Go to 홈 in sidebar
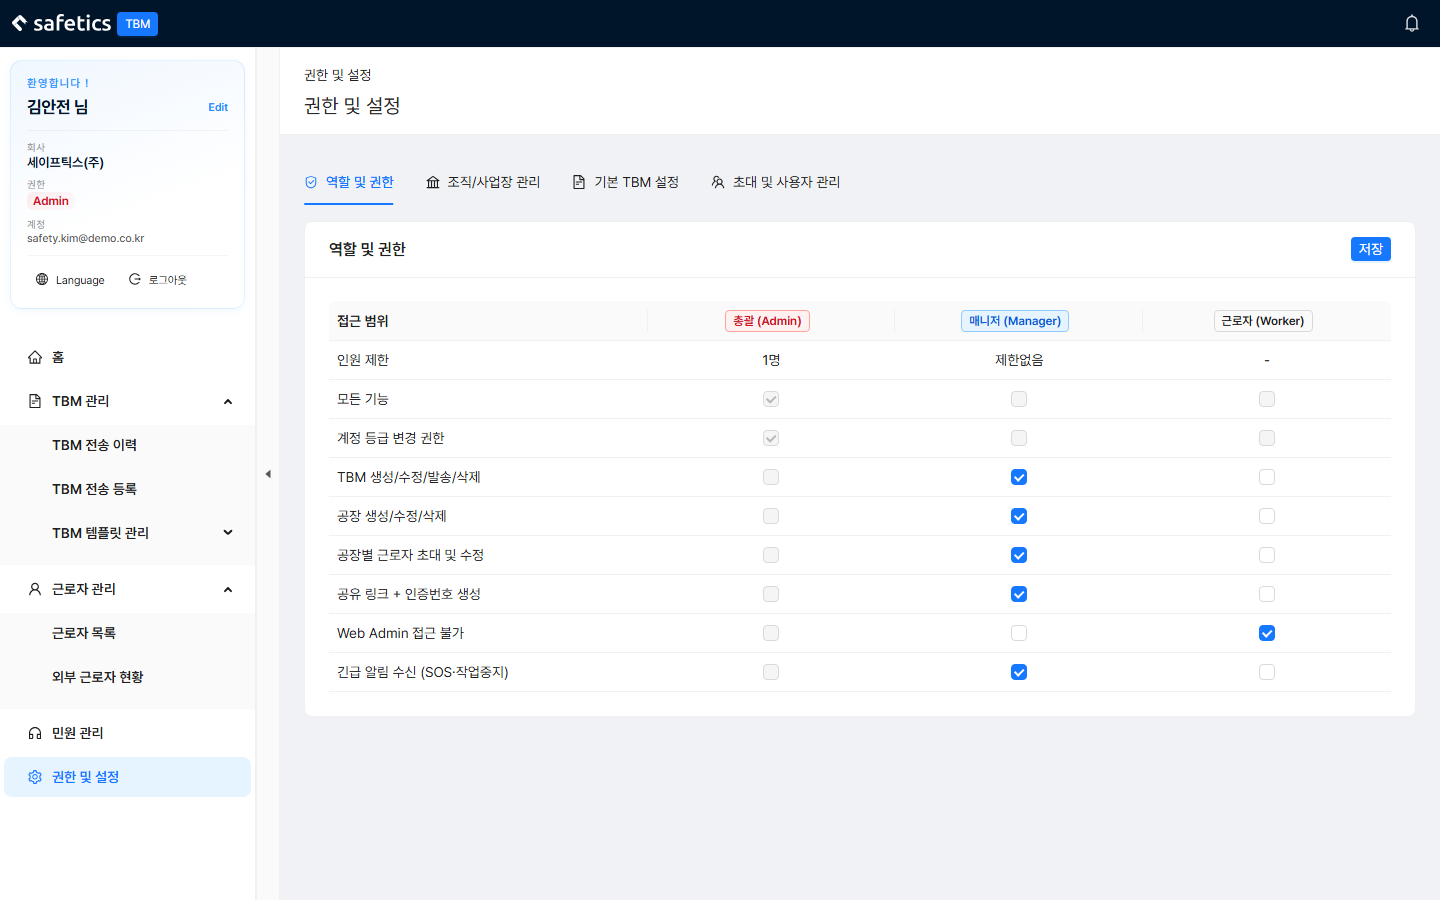This screenshot has height=900, width=1440. (x=127, y=357)
